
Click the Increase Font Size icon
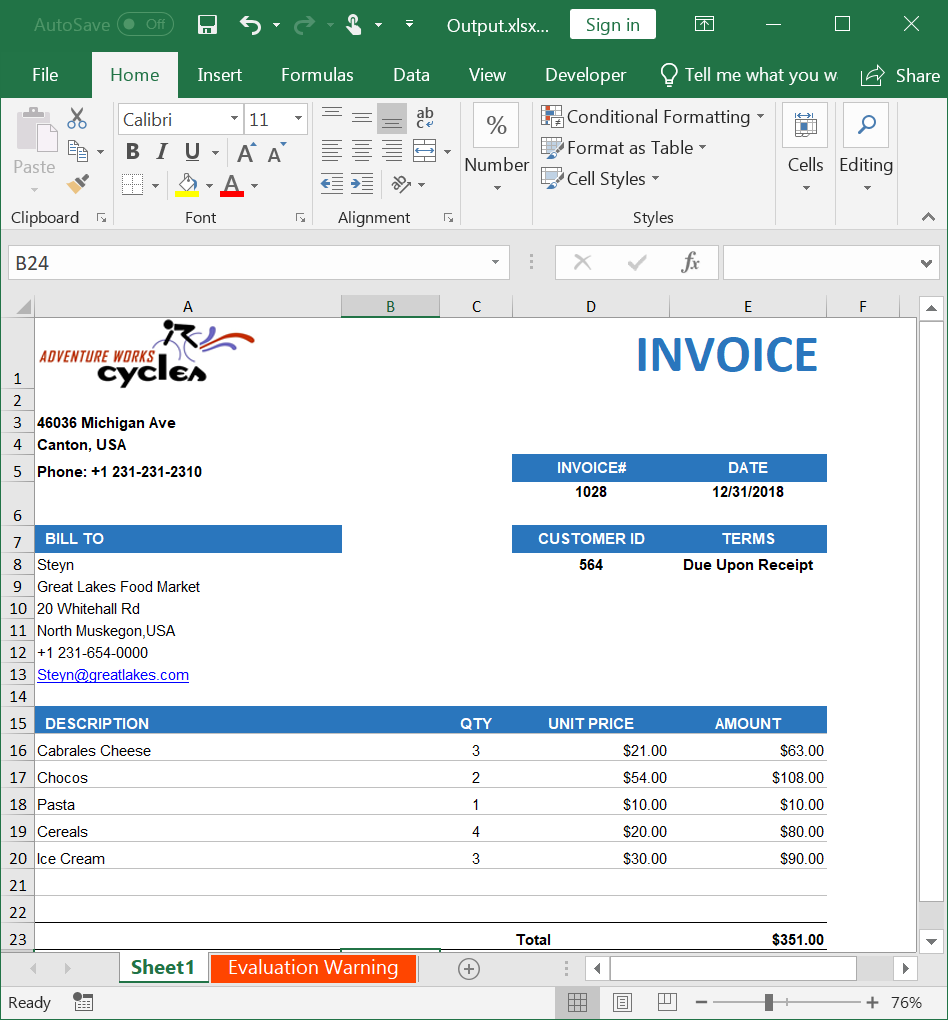245,153
